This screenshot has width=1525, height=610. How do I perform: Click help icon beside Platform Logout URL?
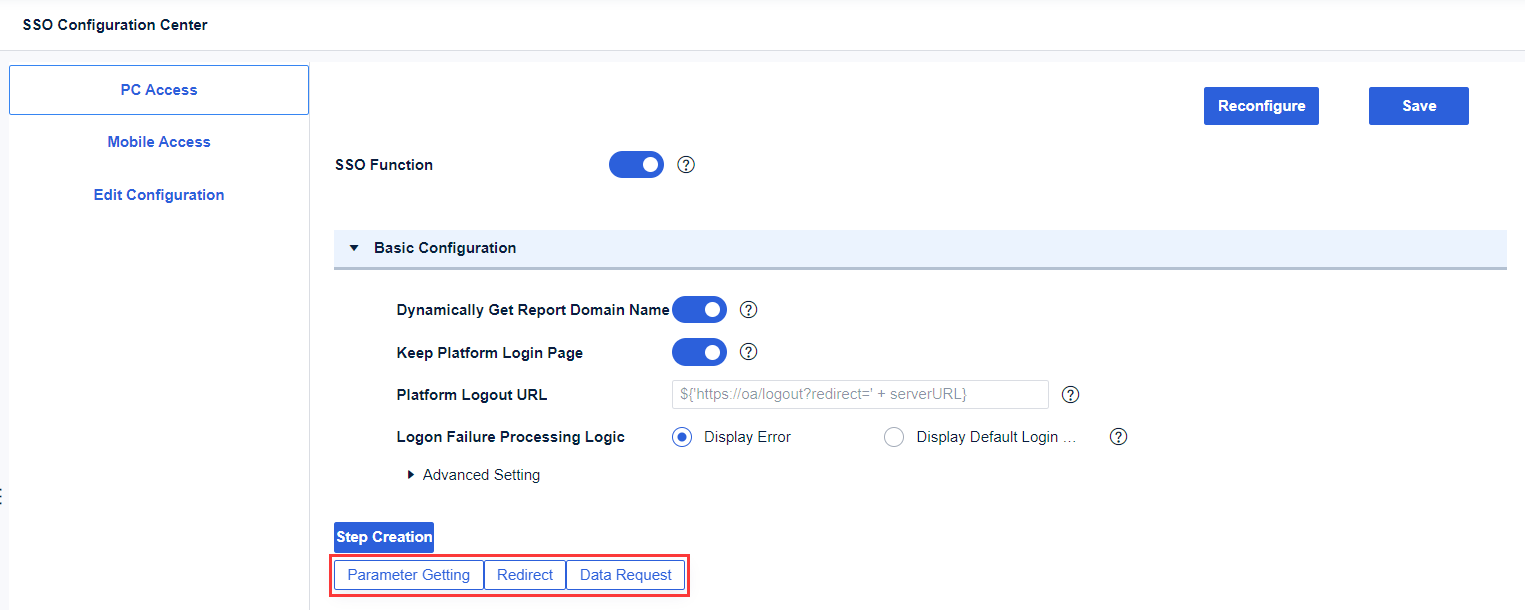1070,394
